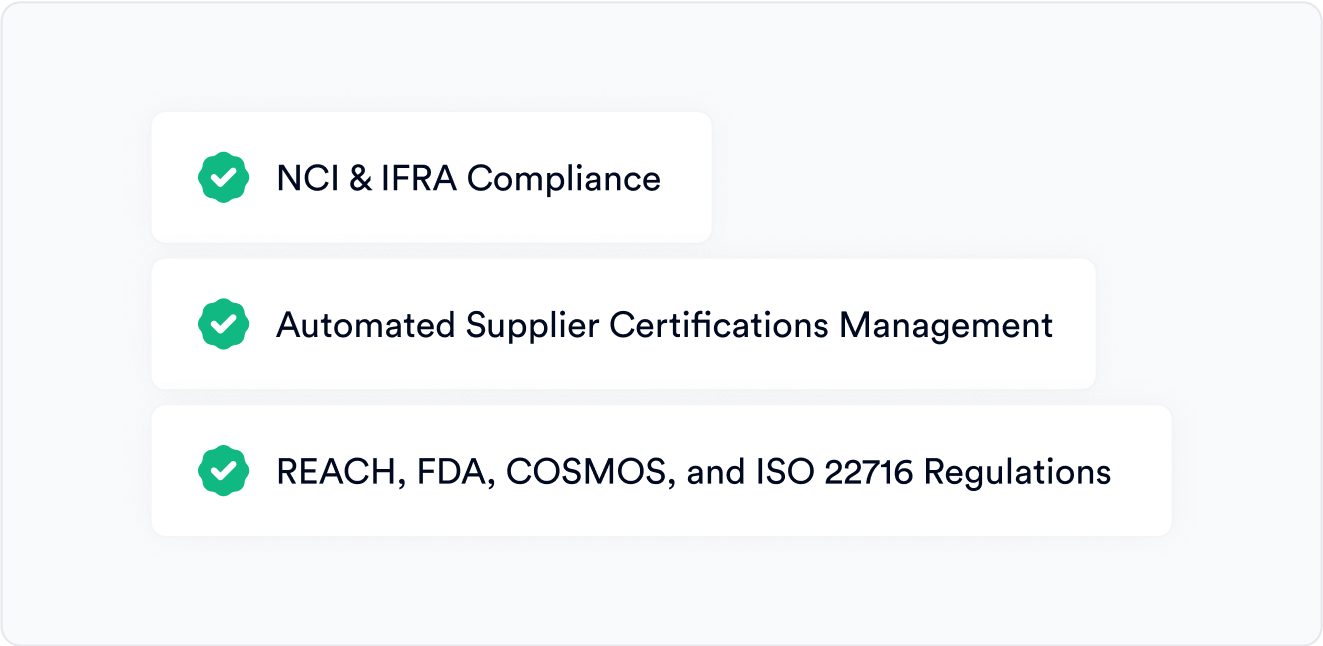This screenshot has height=646, width=1323.
Task: Click the word Compliance in the first card
Action: point(563,179)
